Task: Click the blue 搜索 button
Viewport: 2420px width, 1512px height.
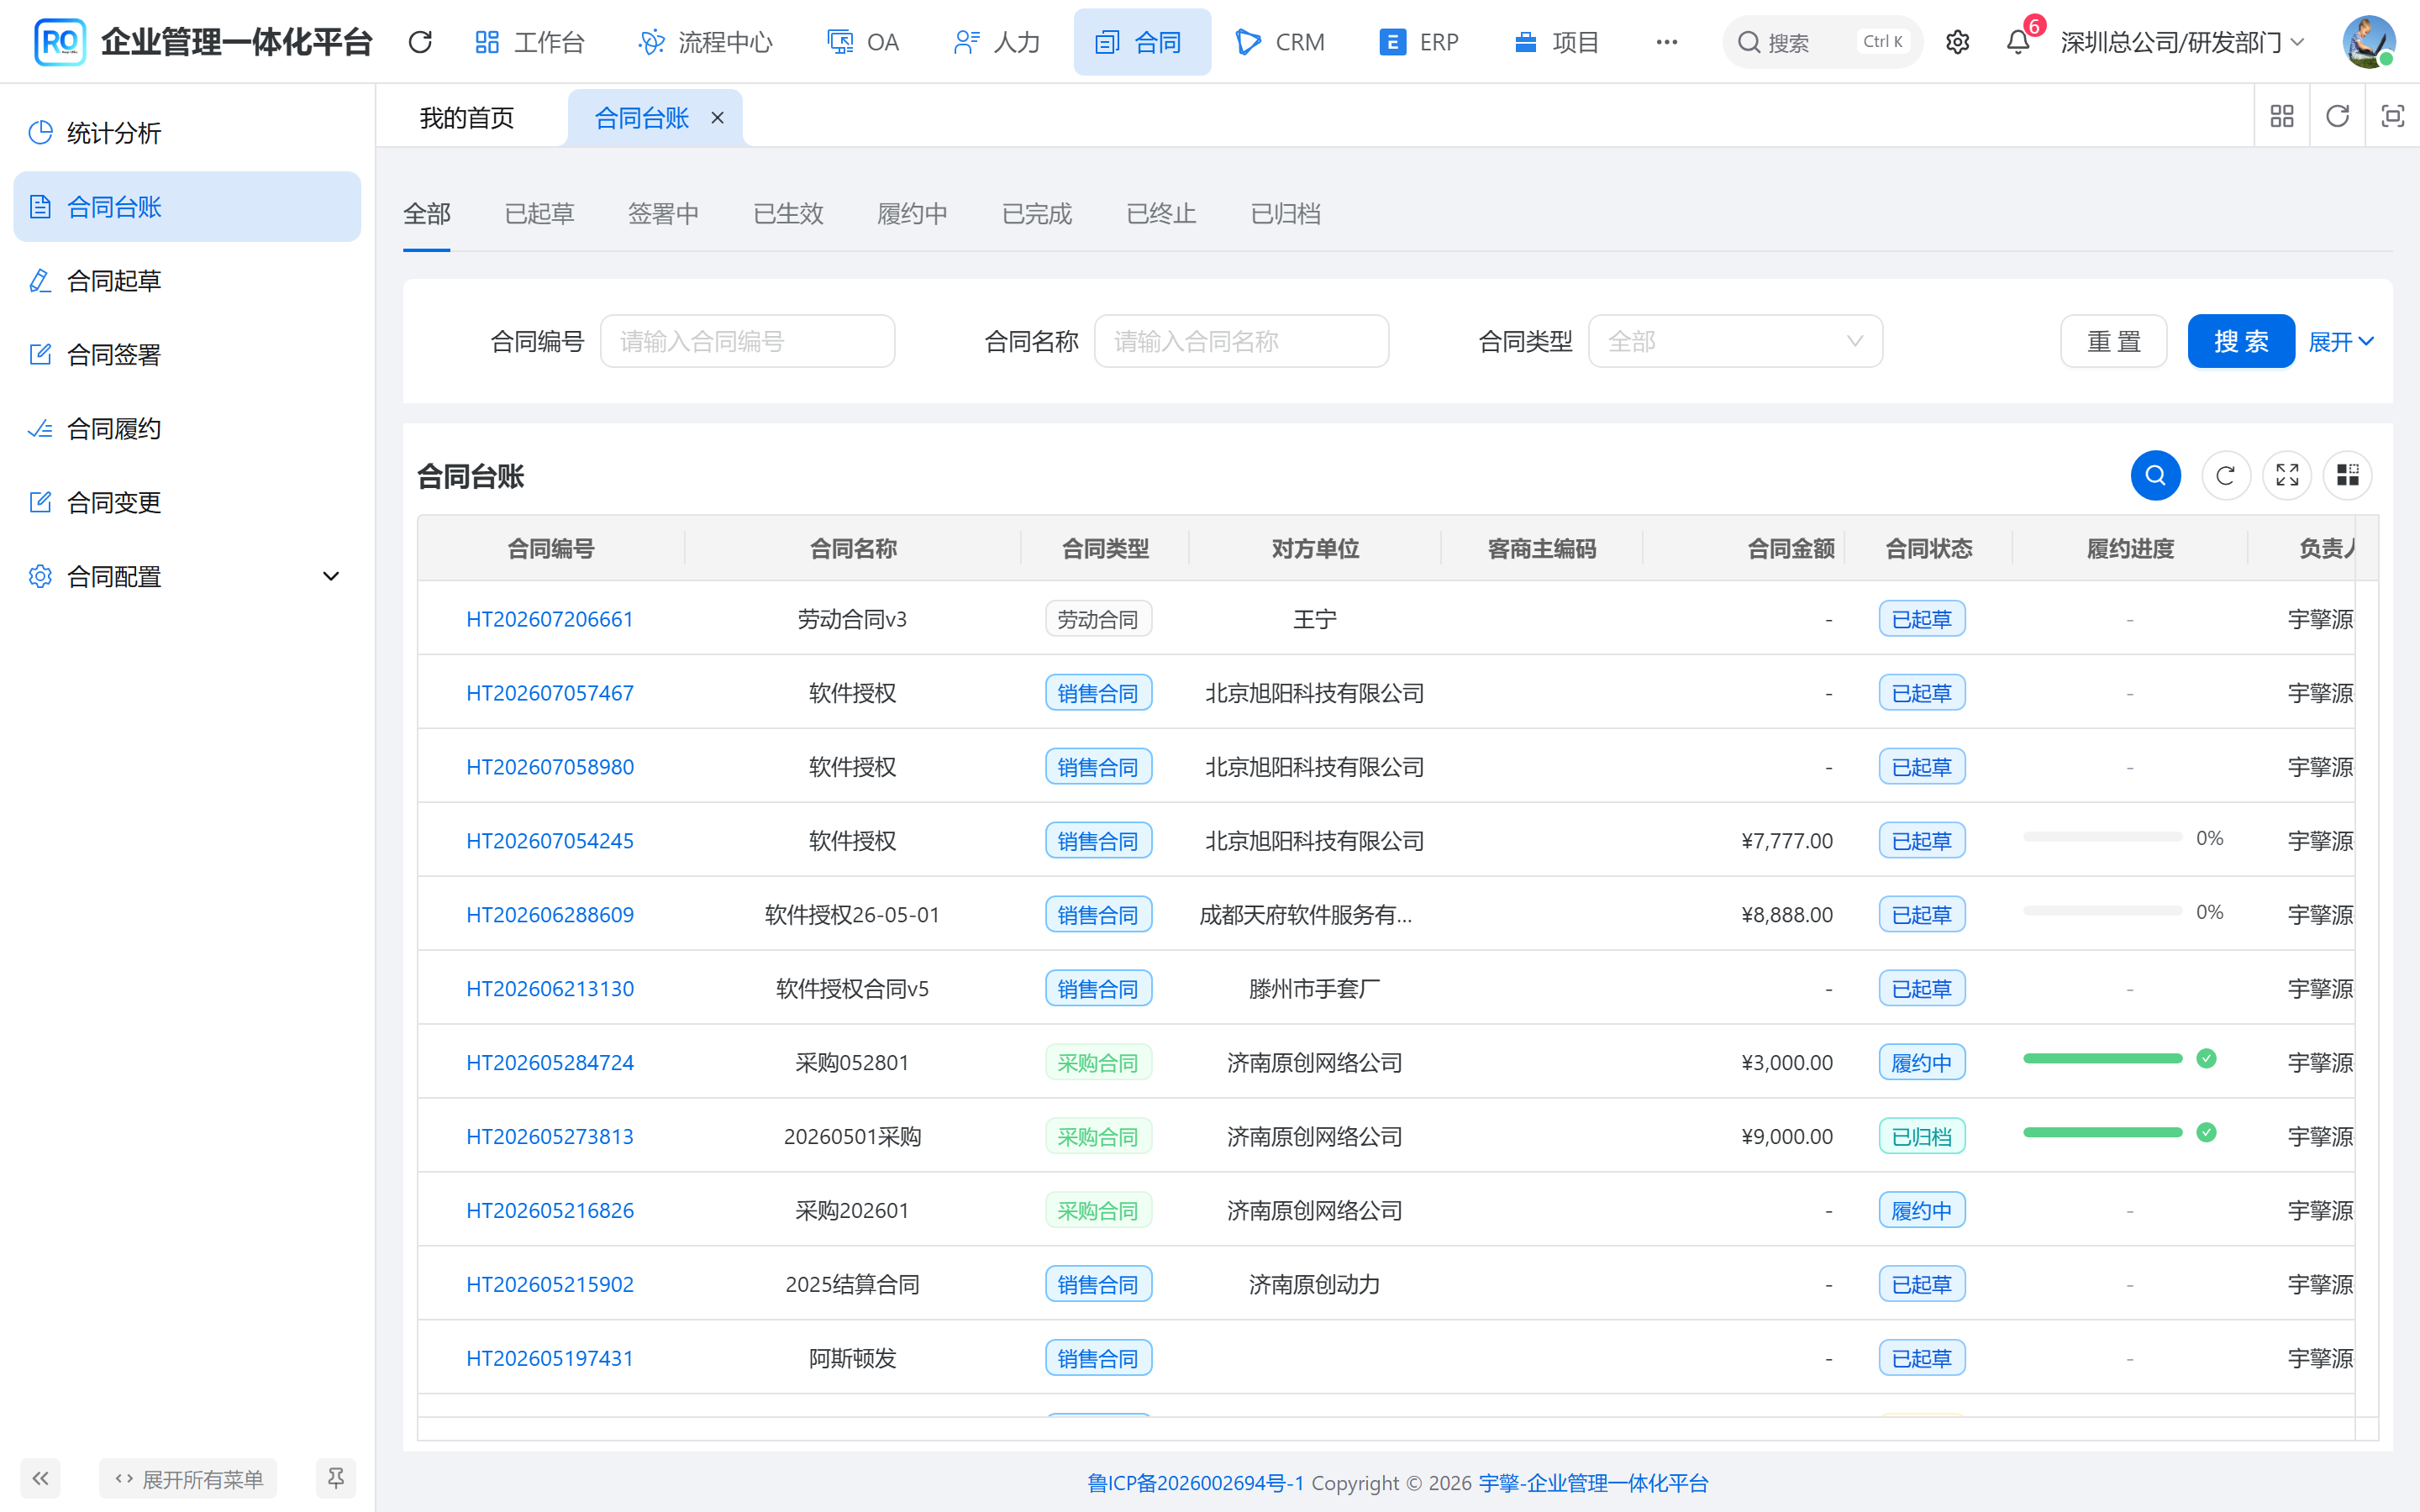Action: [2241, 341]
